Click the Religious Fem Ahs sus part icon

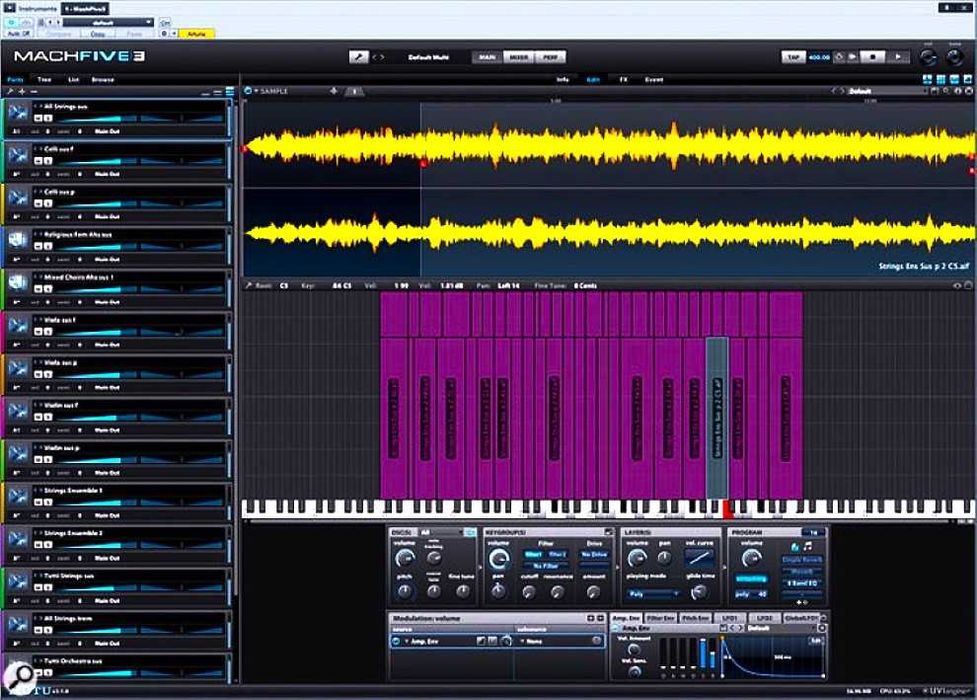[x=18, y=240]
